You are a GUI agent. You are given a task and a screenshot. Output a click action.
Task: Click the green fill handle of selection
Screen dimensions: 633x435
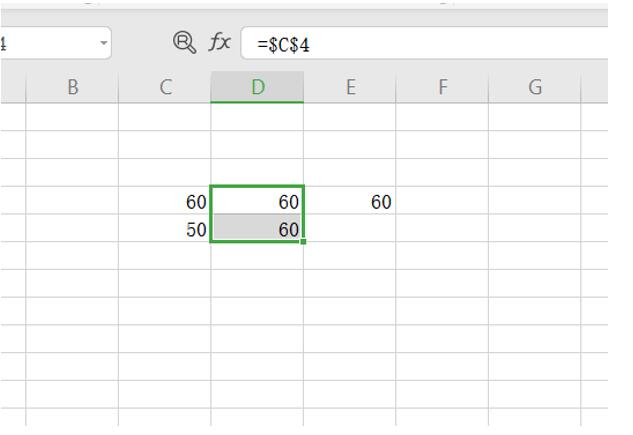[302, 241]
